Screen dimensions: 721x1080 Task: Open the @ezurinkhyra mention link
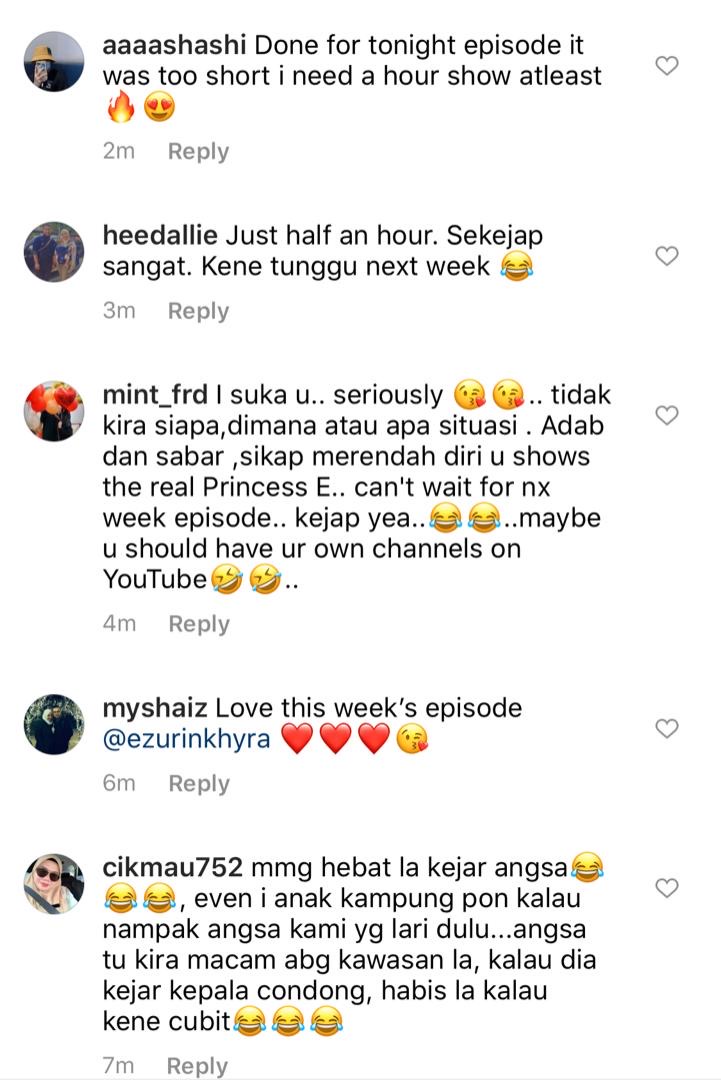coord(187,739)
